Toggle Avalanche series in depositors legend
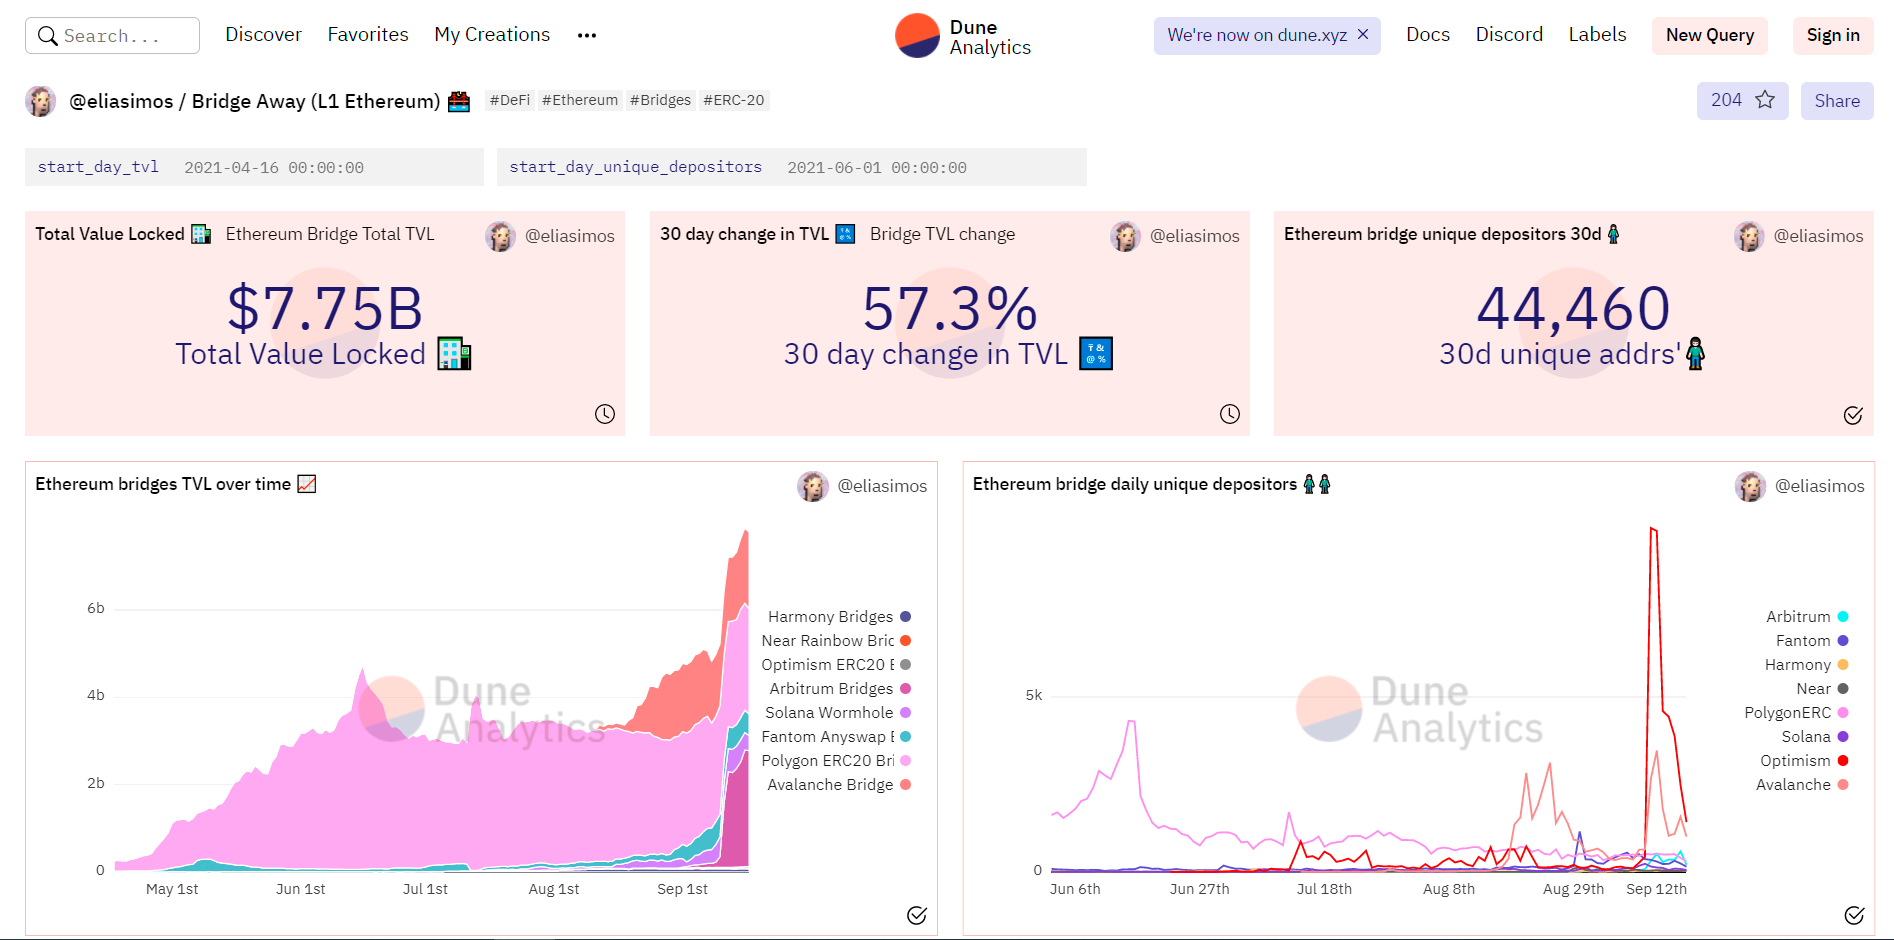This screenshot has height=940, width=1894. pyautogui.click(x=1802, y=785)
